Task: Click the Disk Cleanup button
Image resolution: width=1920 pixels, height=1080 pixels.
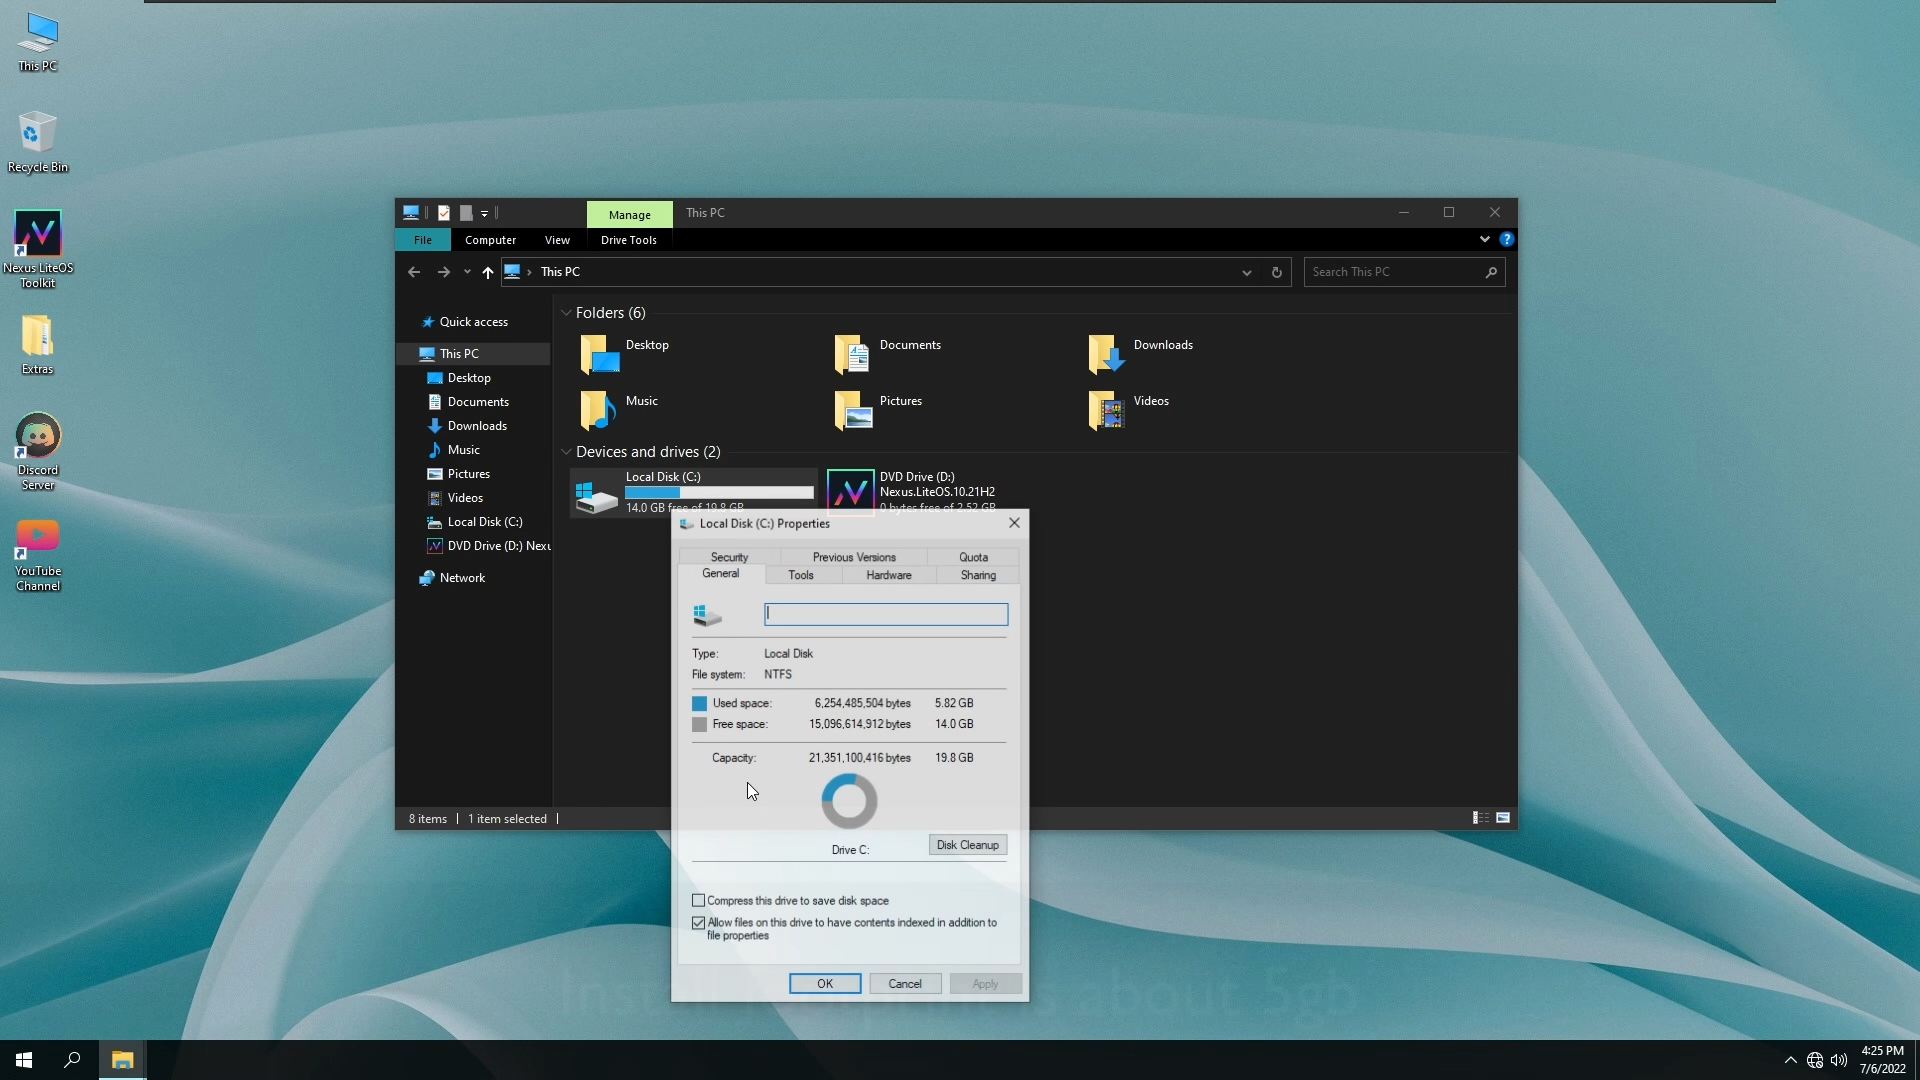Action: pos(967,845)
